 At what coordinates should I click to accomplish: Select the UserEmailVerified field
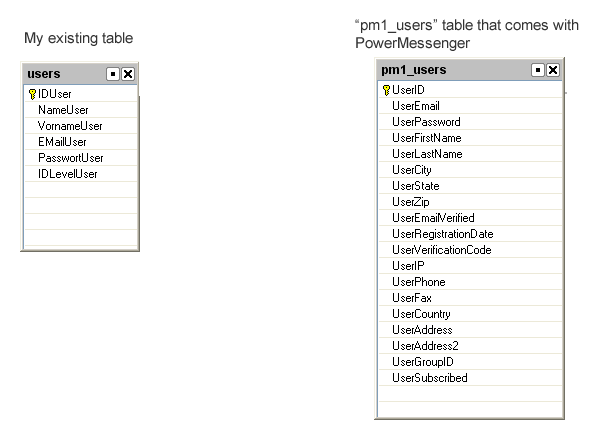pyautogui.click(x=470, y=218)
